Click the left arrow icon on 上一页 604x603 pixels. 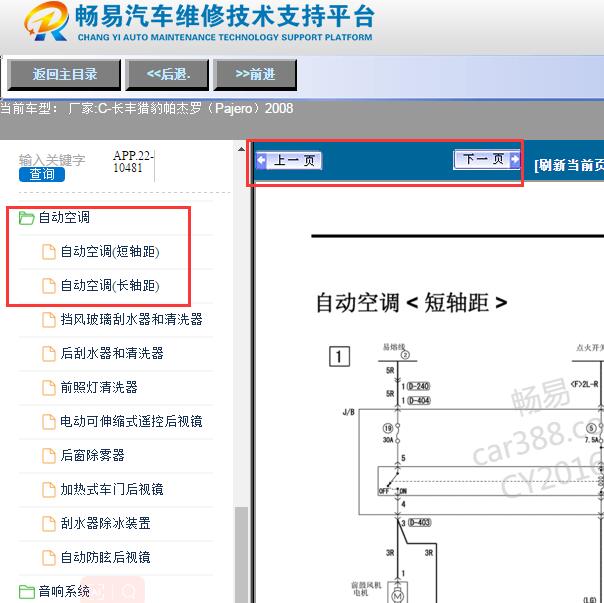(x=262, y=160)
